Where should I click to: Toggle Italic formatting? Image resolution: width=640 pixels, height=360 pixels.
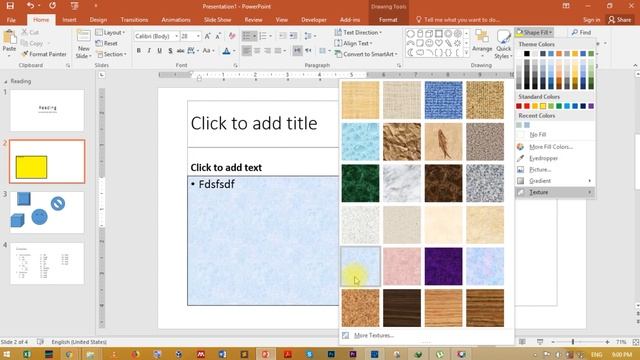(149, 51)
